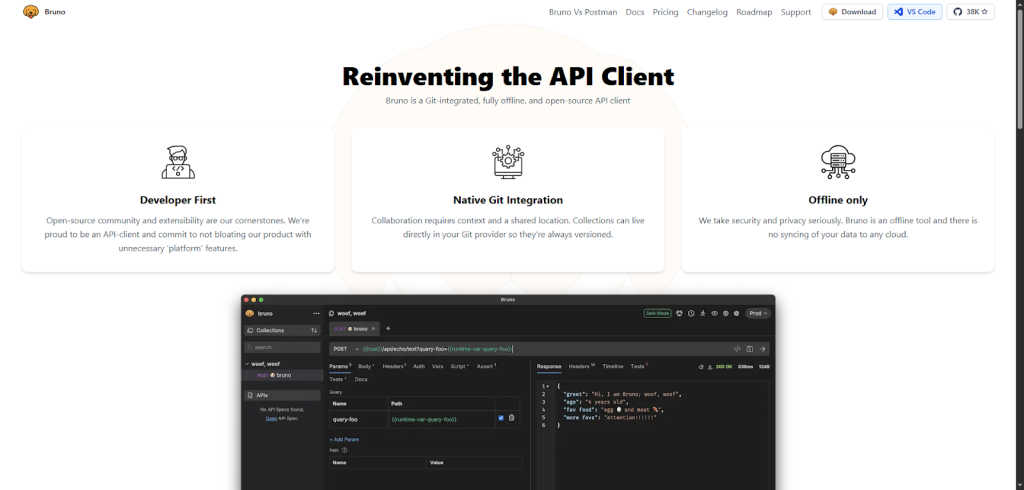The width and height of the screenshot is (1024, 490).
Task: Open the generate code icon in the URL bar
Action: (737, 349)
